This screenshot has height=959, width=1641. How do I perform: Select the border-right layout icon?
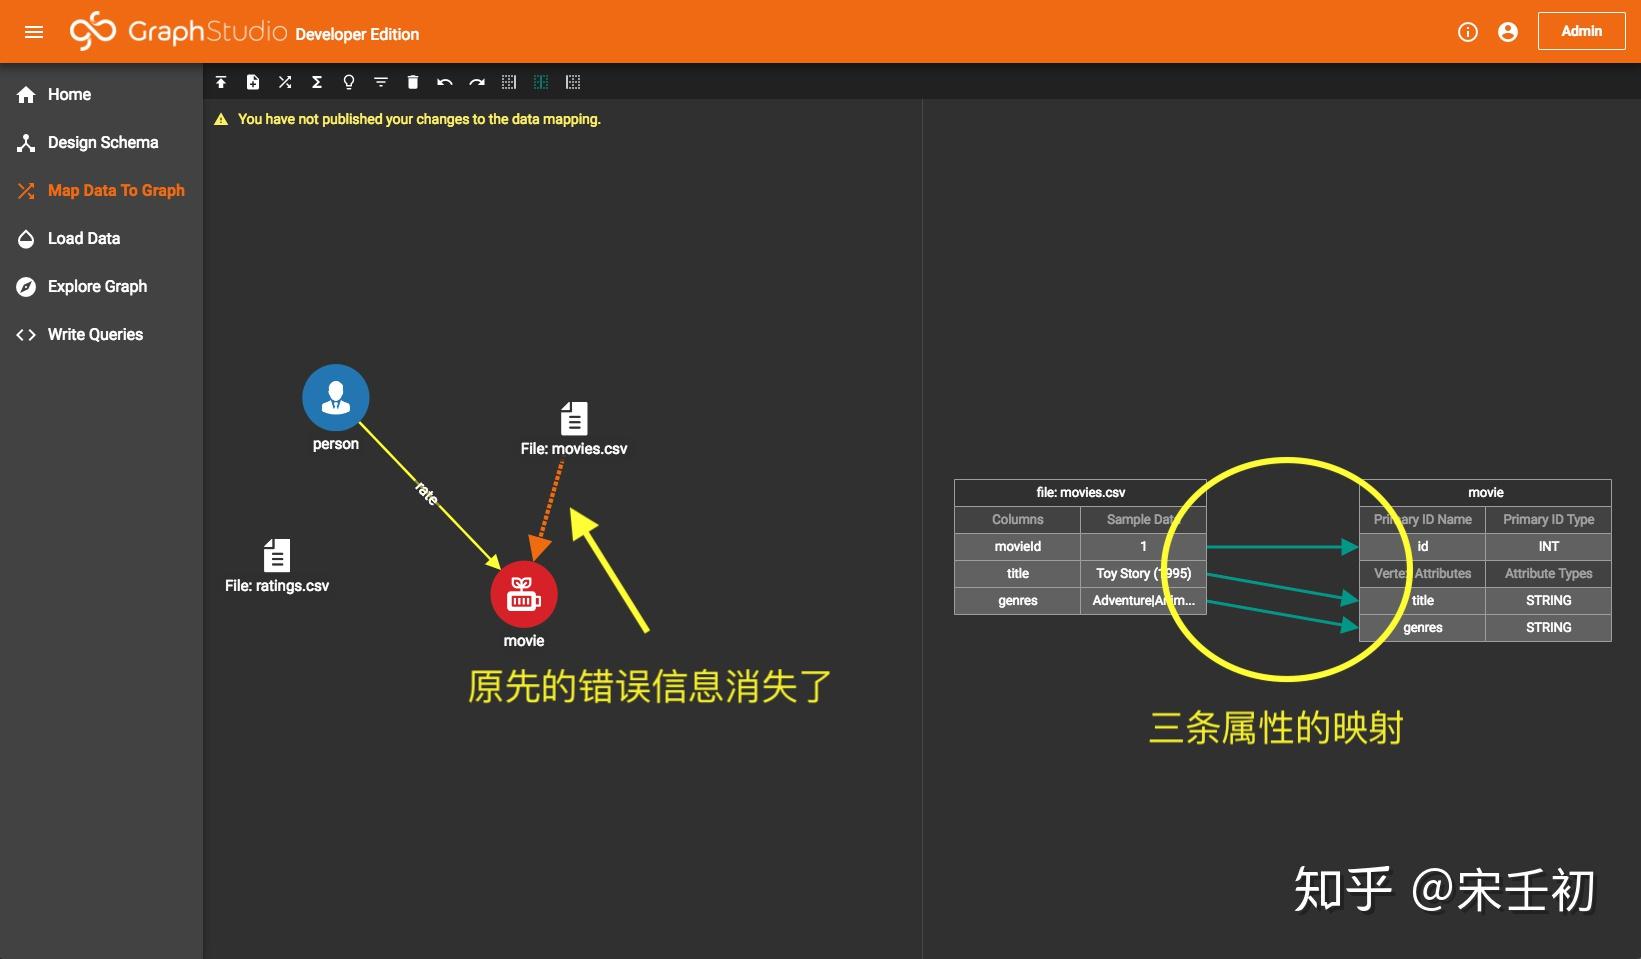pos(509,82)
